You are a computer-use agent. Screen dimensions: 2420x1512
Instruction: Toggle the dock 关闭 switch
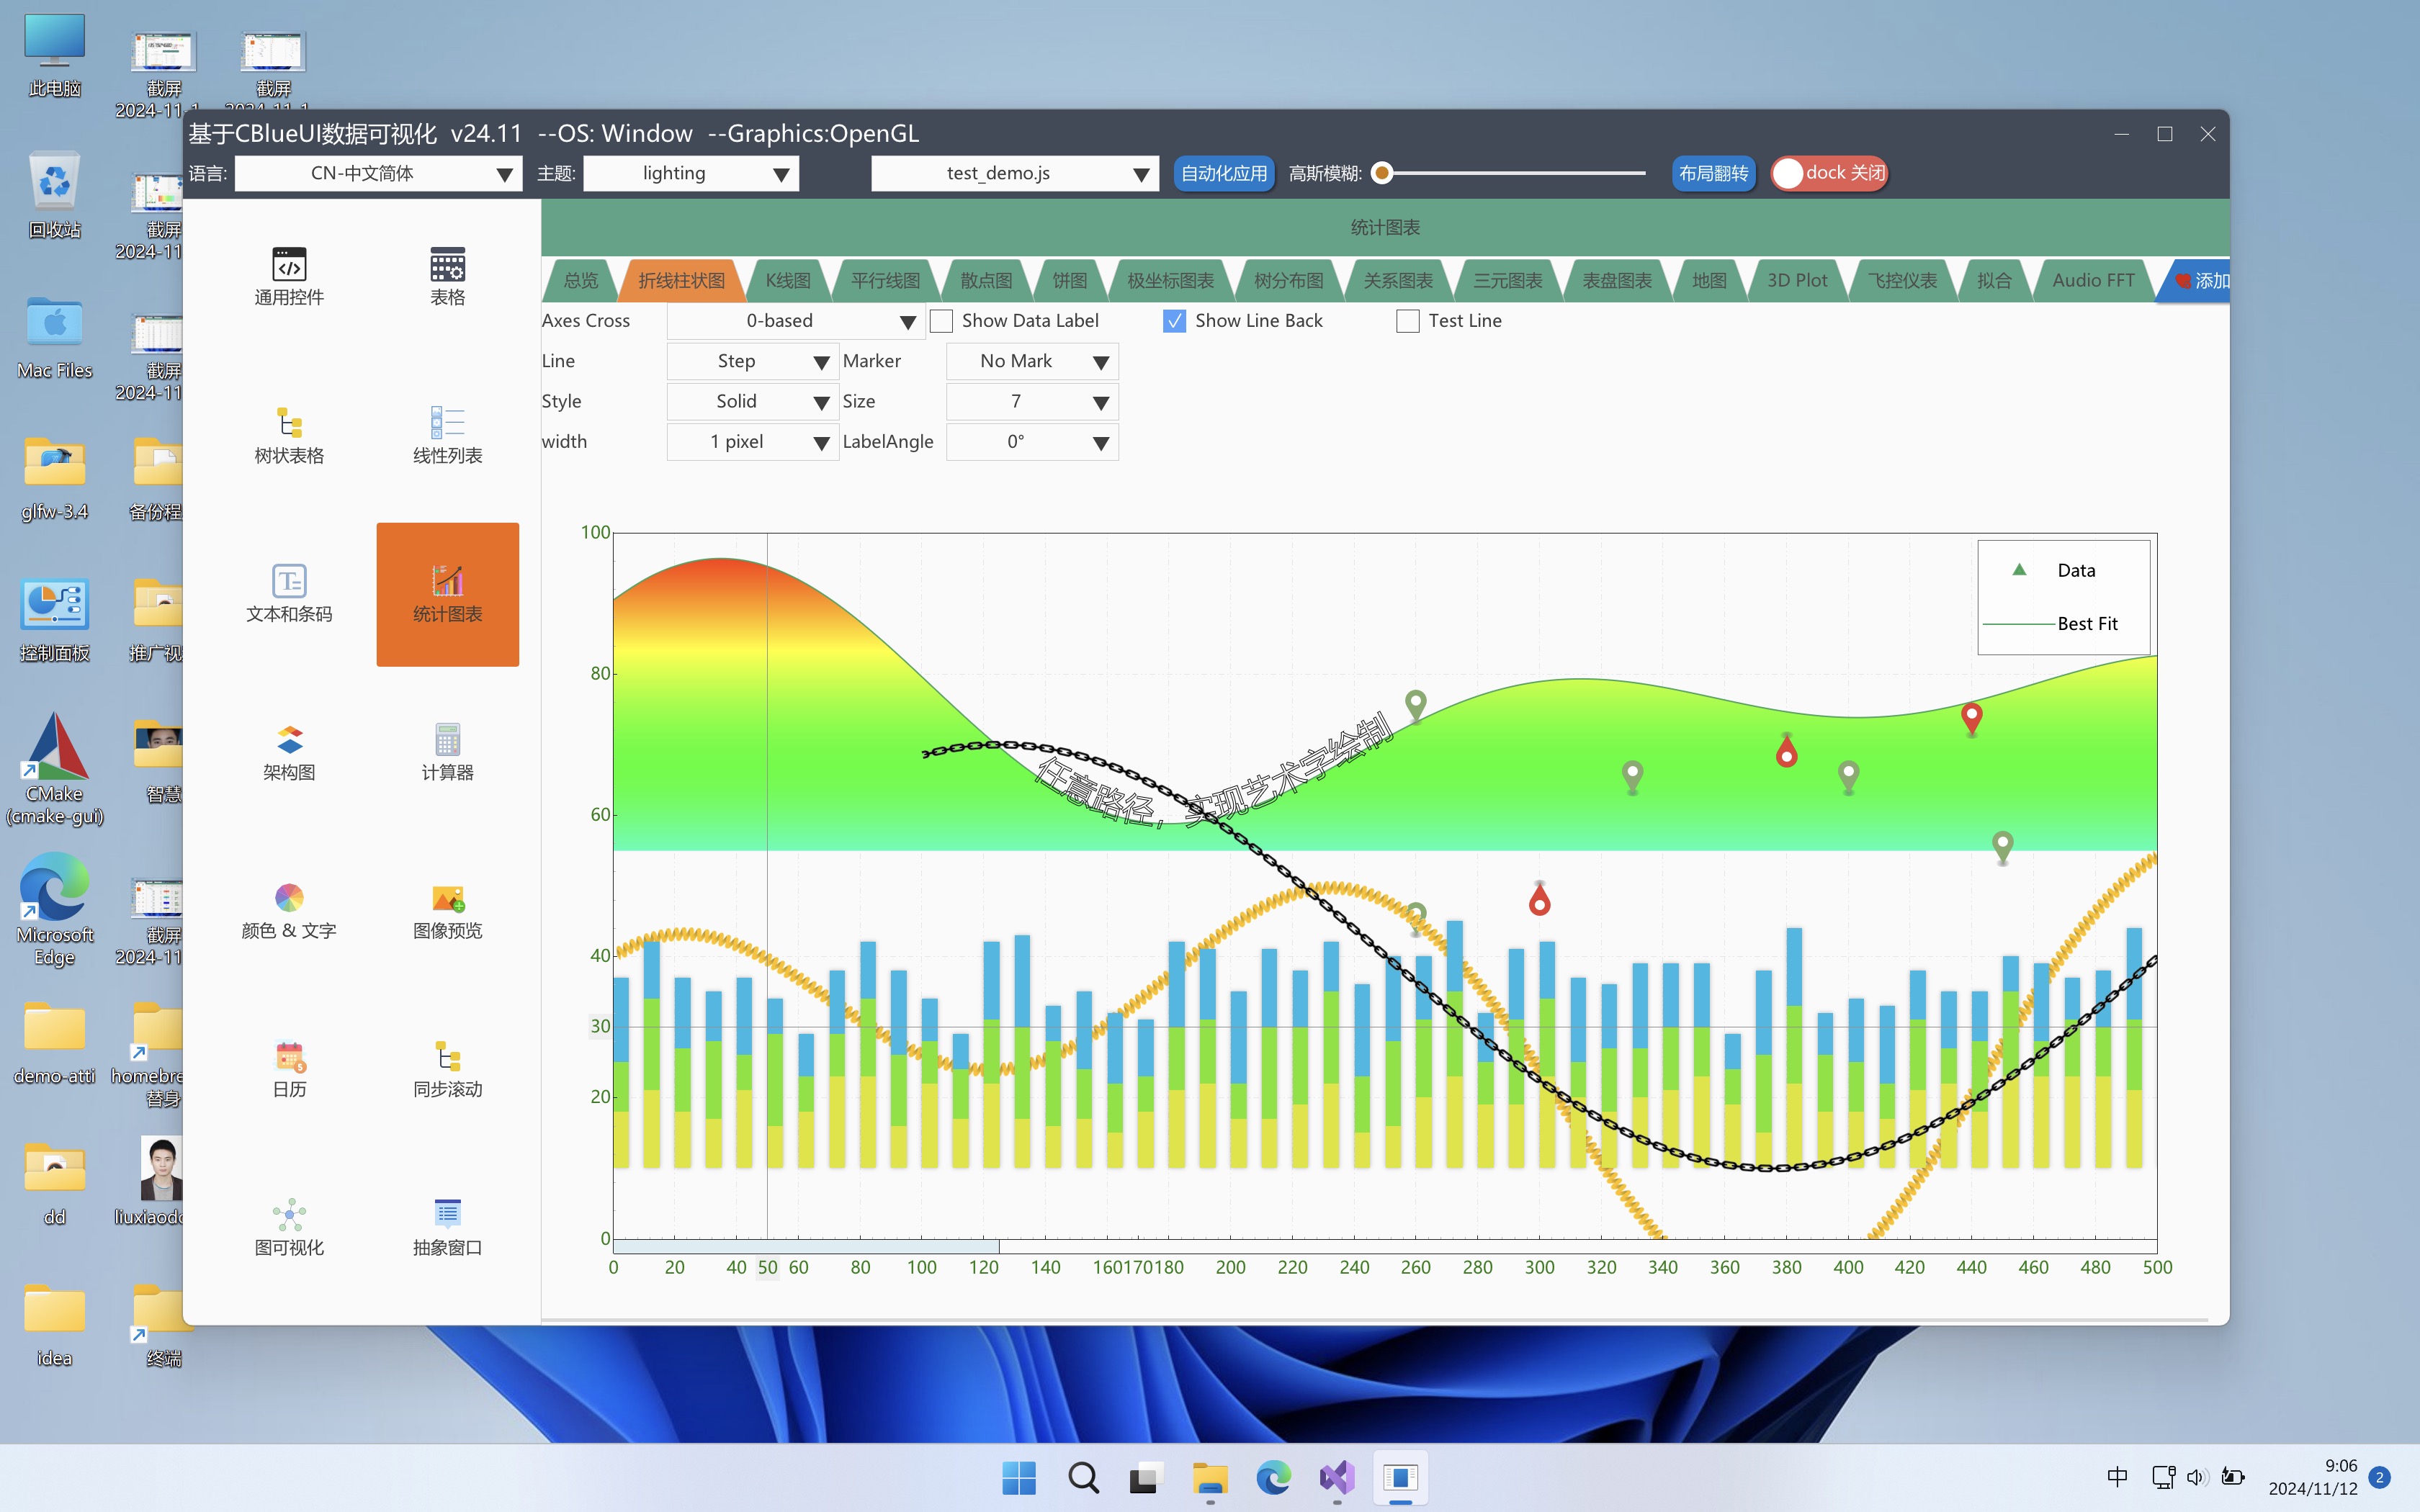(1828, 173)
